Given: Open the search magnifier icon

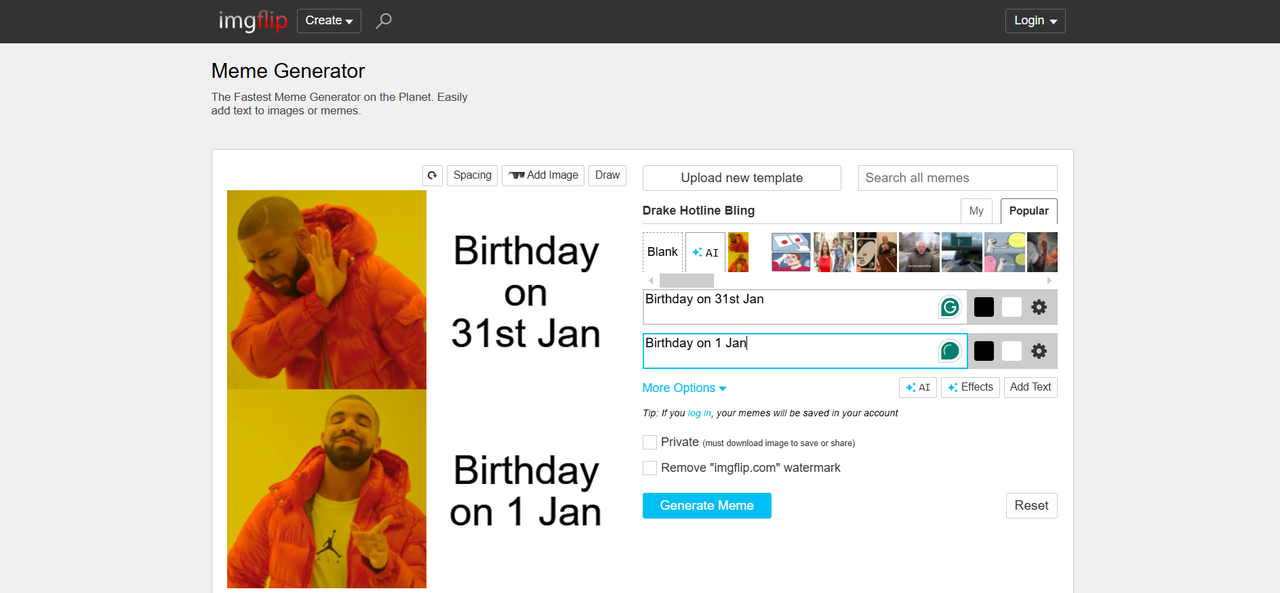Looking at the screenshot, I should point(383,21).
